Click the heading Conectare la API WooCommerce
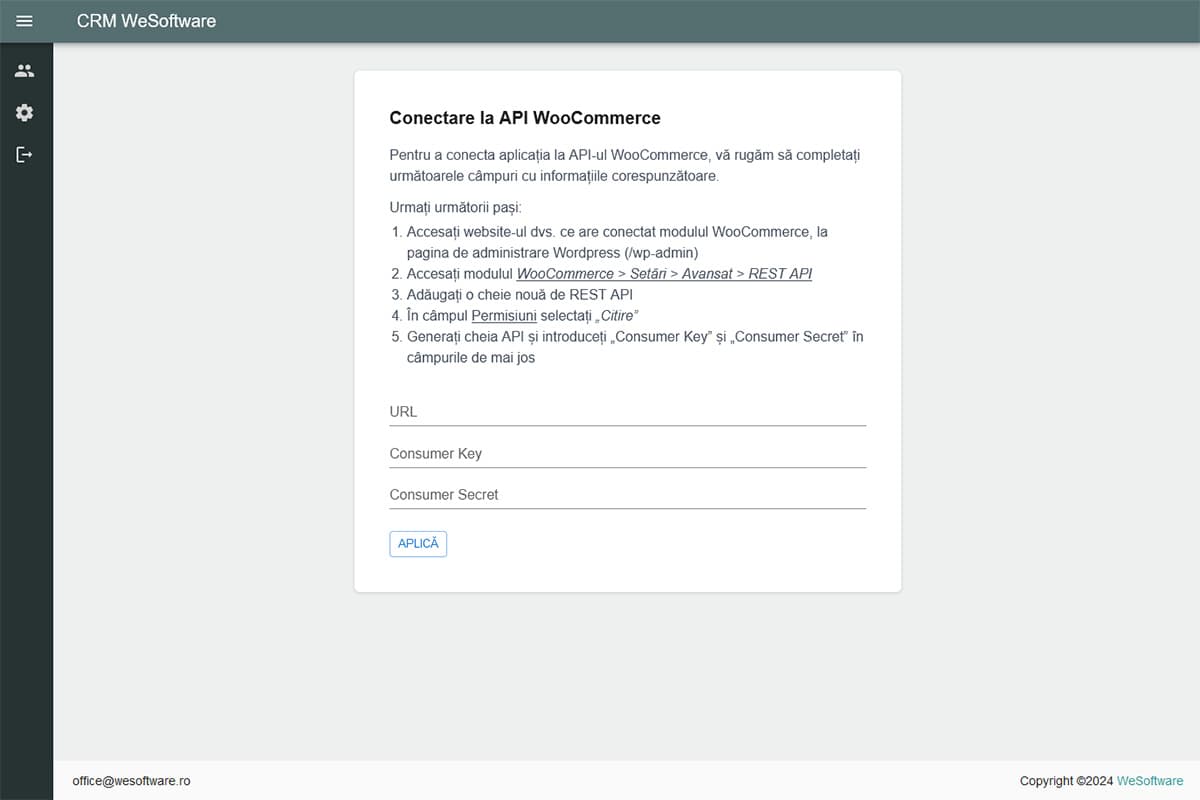 [525, 118]
